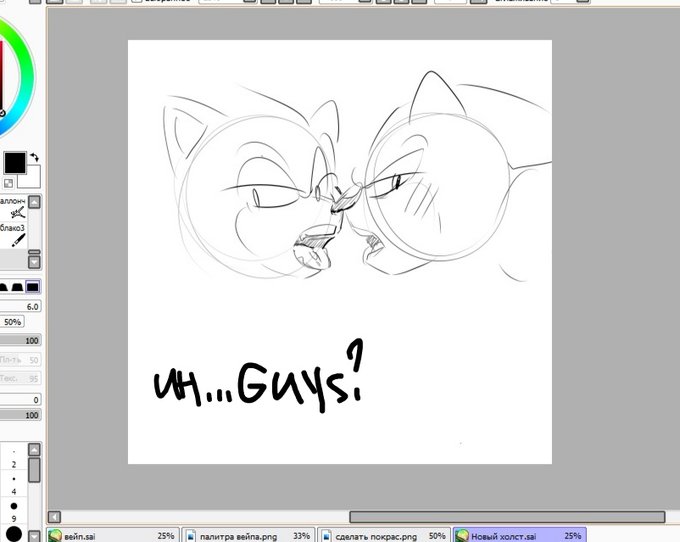This screenshot has height=542, width=680.
Task: Switch to the вейп.sai document tab
Action: [112, 536]
